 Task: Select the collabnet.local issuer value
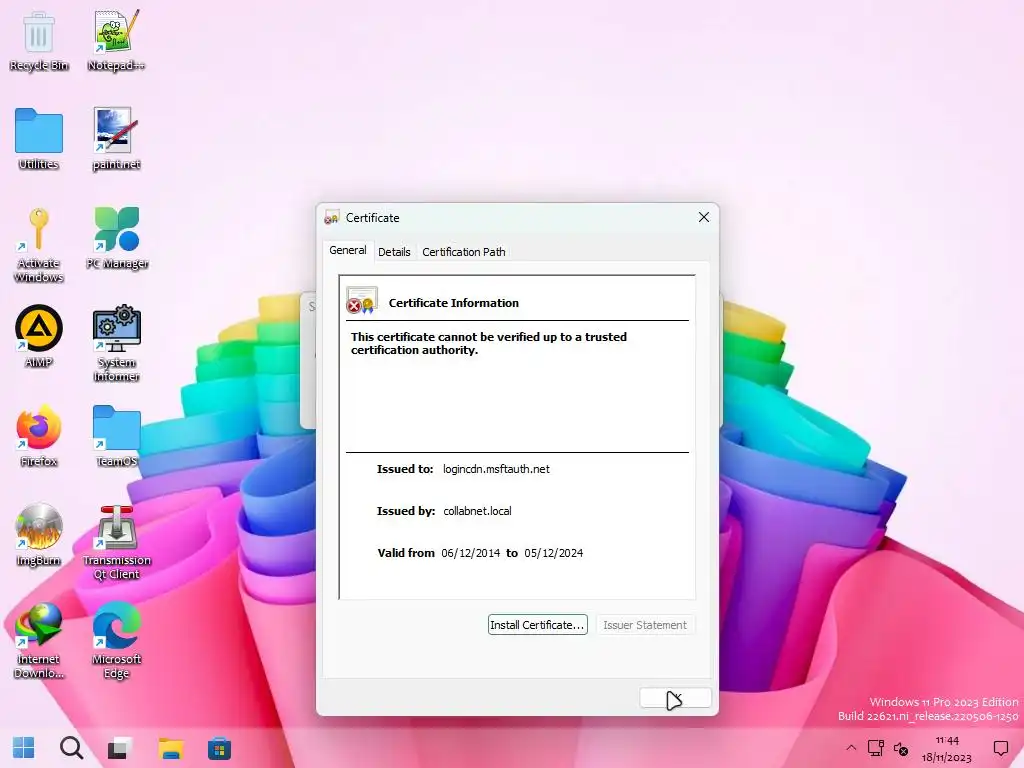point(477,511)
